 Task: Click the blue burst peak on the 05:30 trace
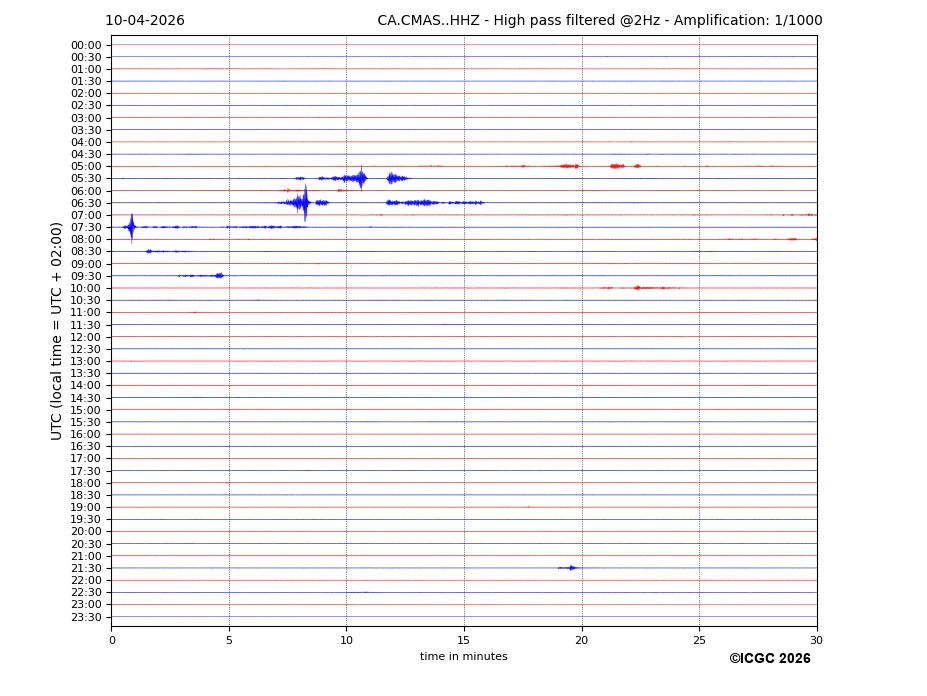tap(361, 178)
